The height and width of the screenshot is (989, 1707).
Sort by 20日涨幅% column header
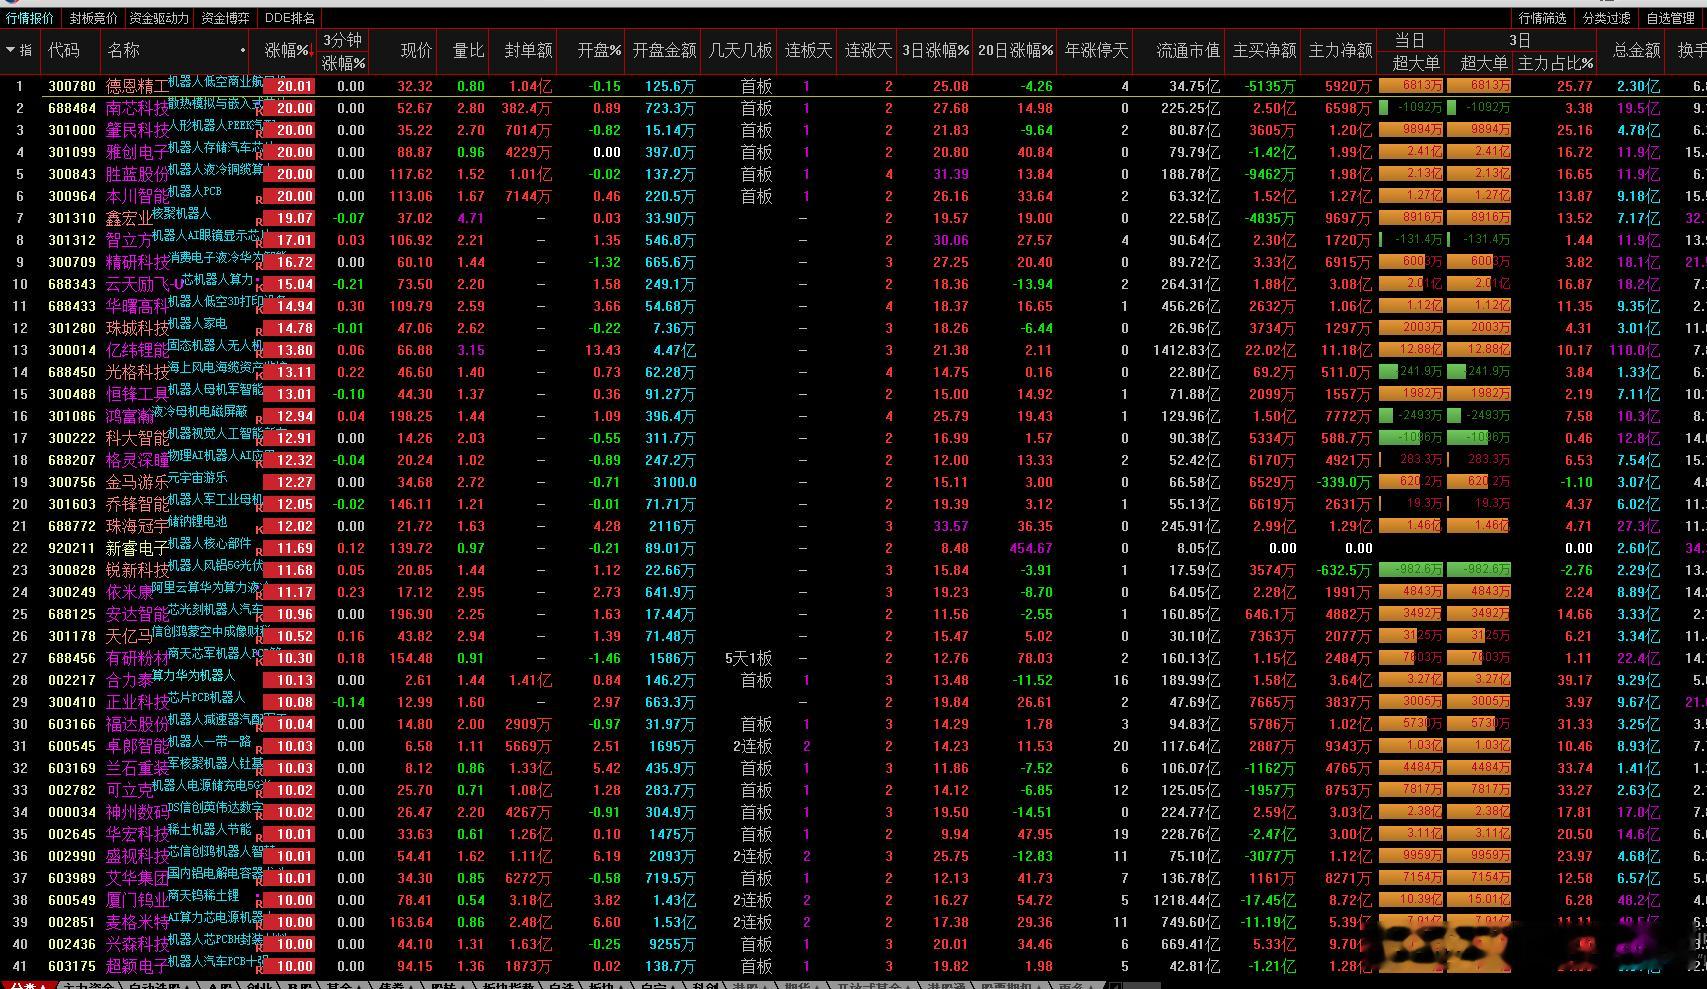coord(1015,50)
